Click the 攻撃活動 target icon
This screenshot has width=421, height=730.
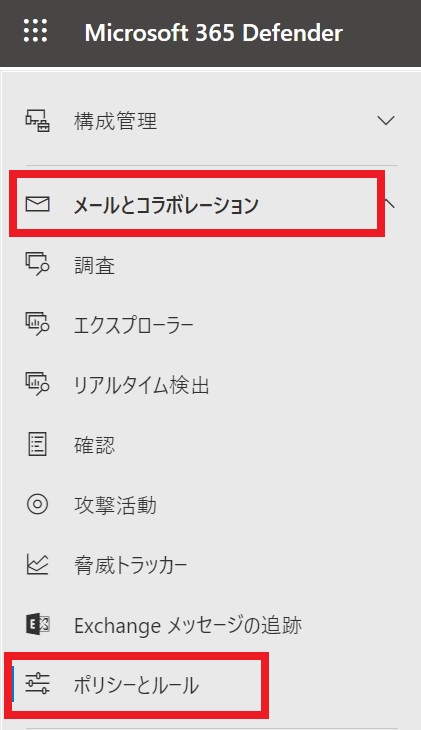tap(37, 504)
